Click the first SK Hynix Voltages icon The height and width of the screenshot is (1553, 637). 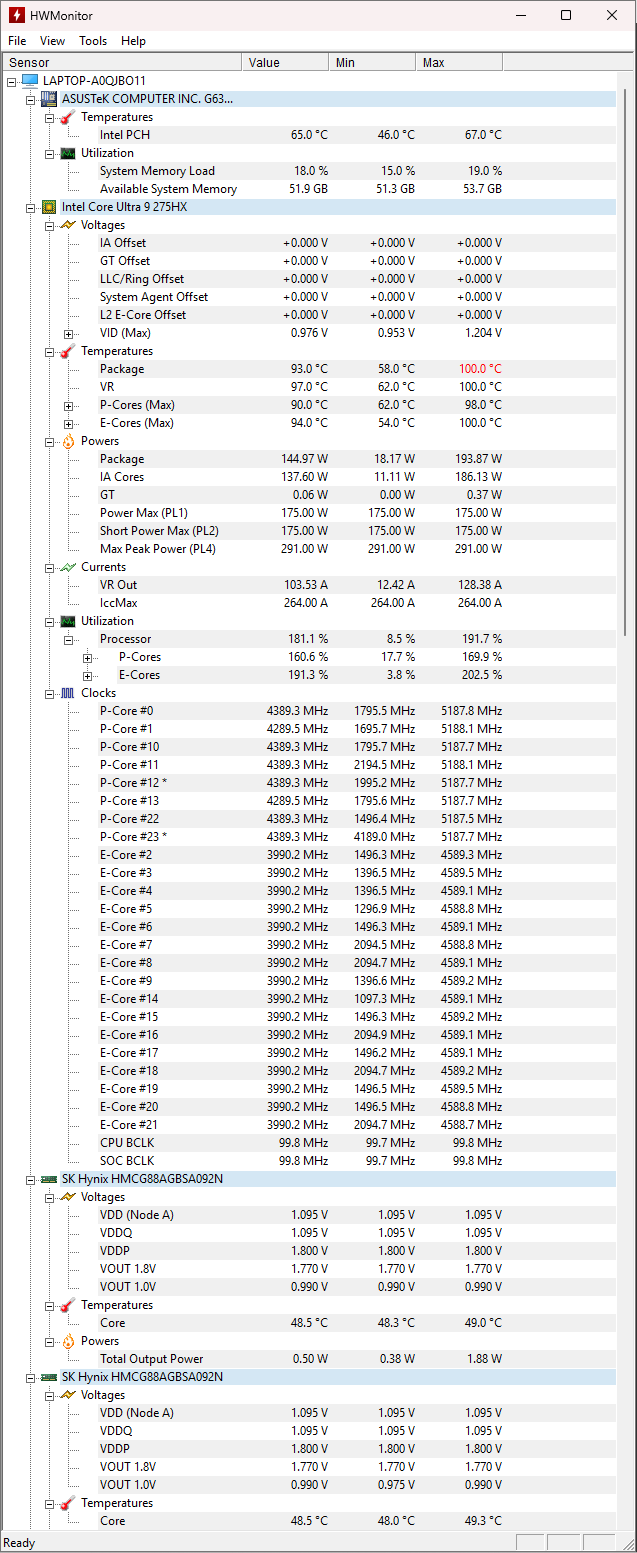pos(67,1197)
